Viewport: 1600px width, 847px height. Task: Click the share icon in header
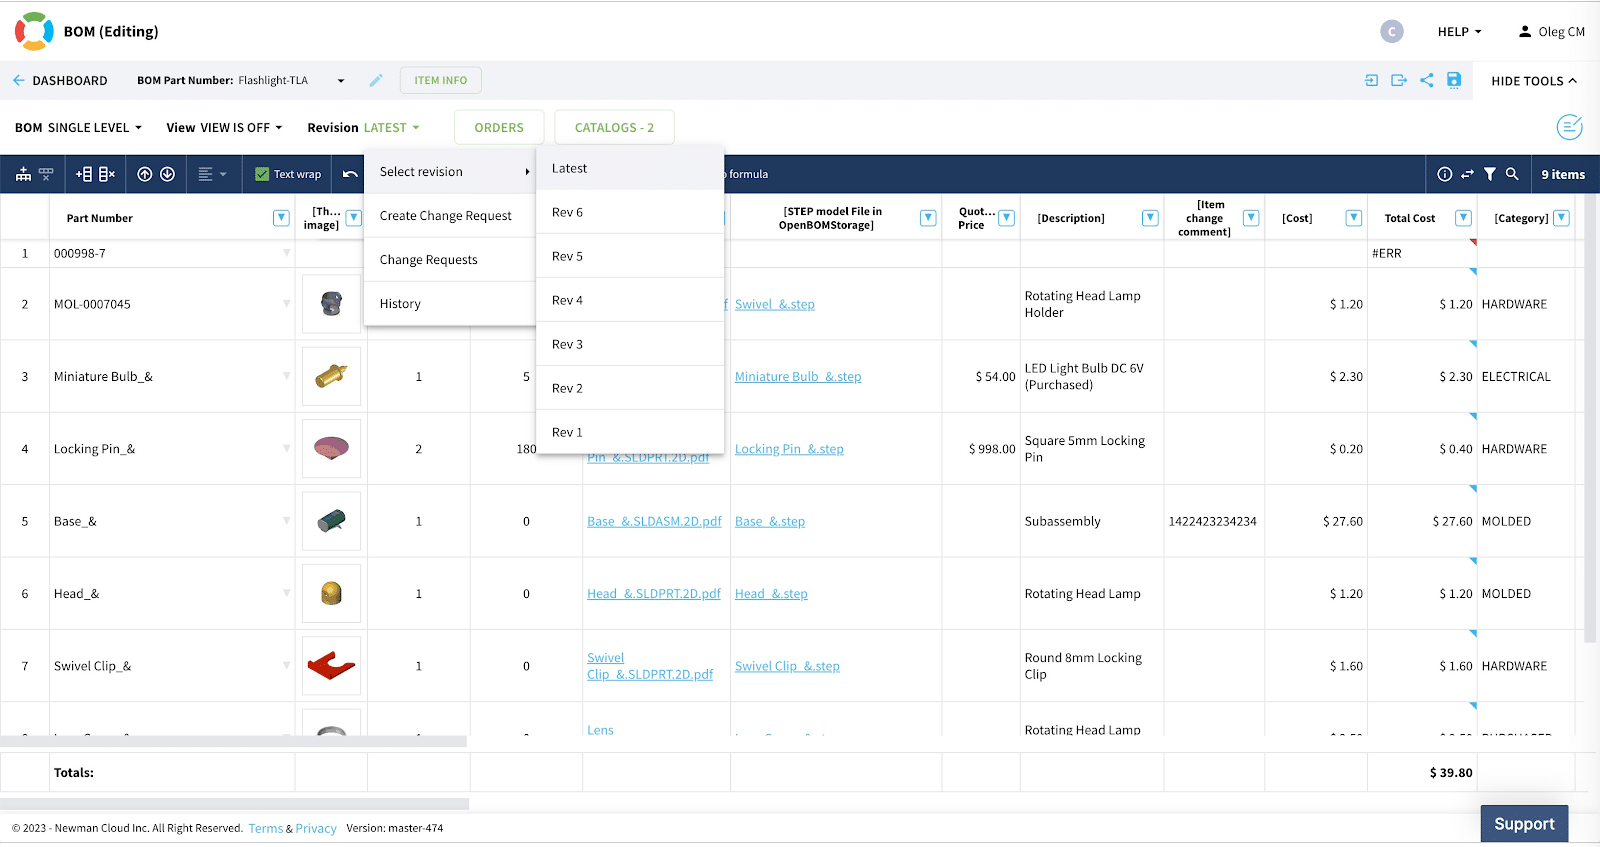point(1426,80)
